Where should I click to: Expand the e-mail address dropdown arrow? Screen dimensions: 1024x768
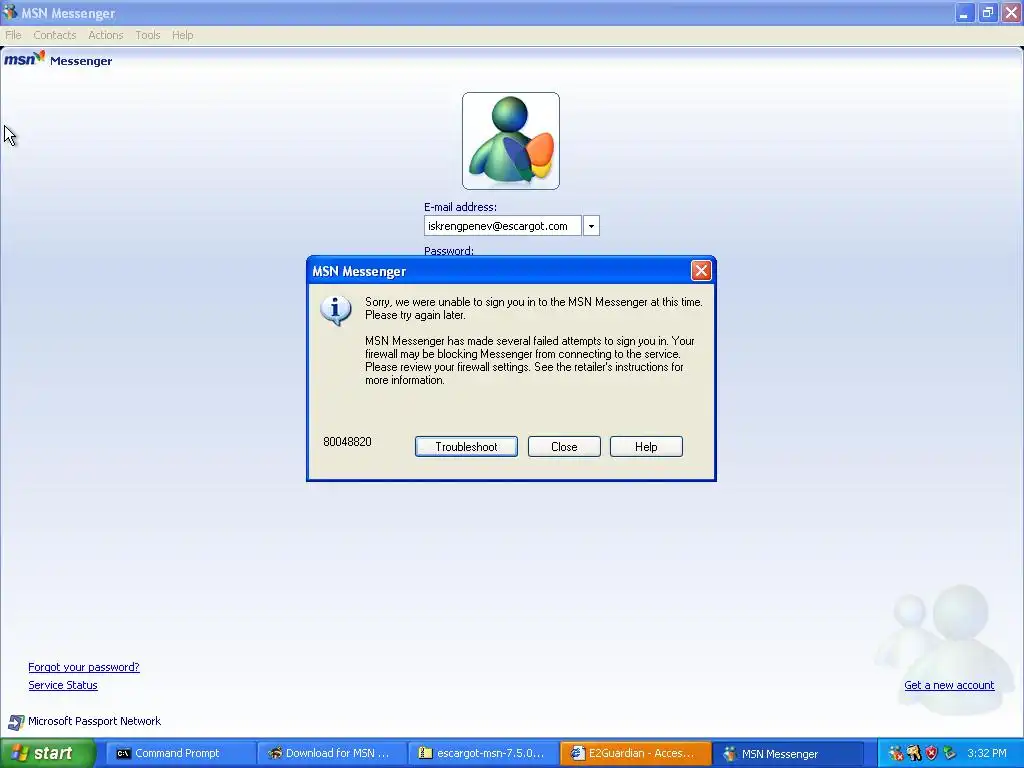click(591, 226)
